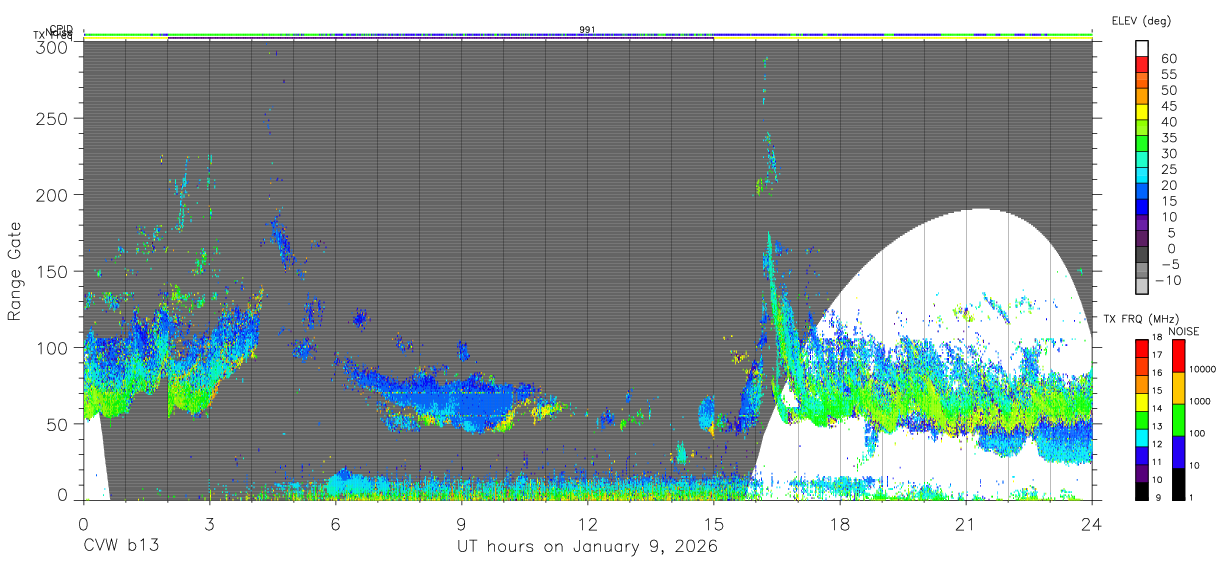Click the '3' tick on the UT hours axis
This screenshot has height=567, width=1228.
209,523
